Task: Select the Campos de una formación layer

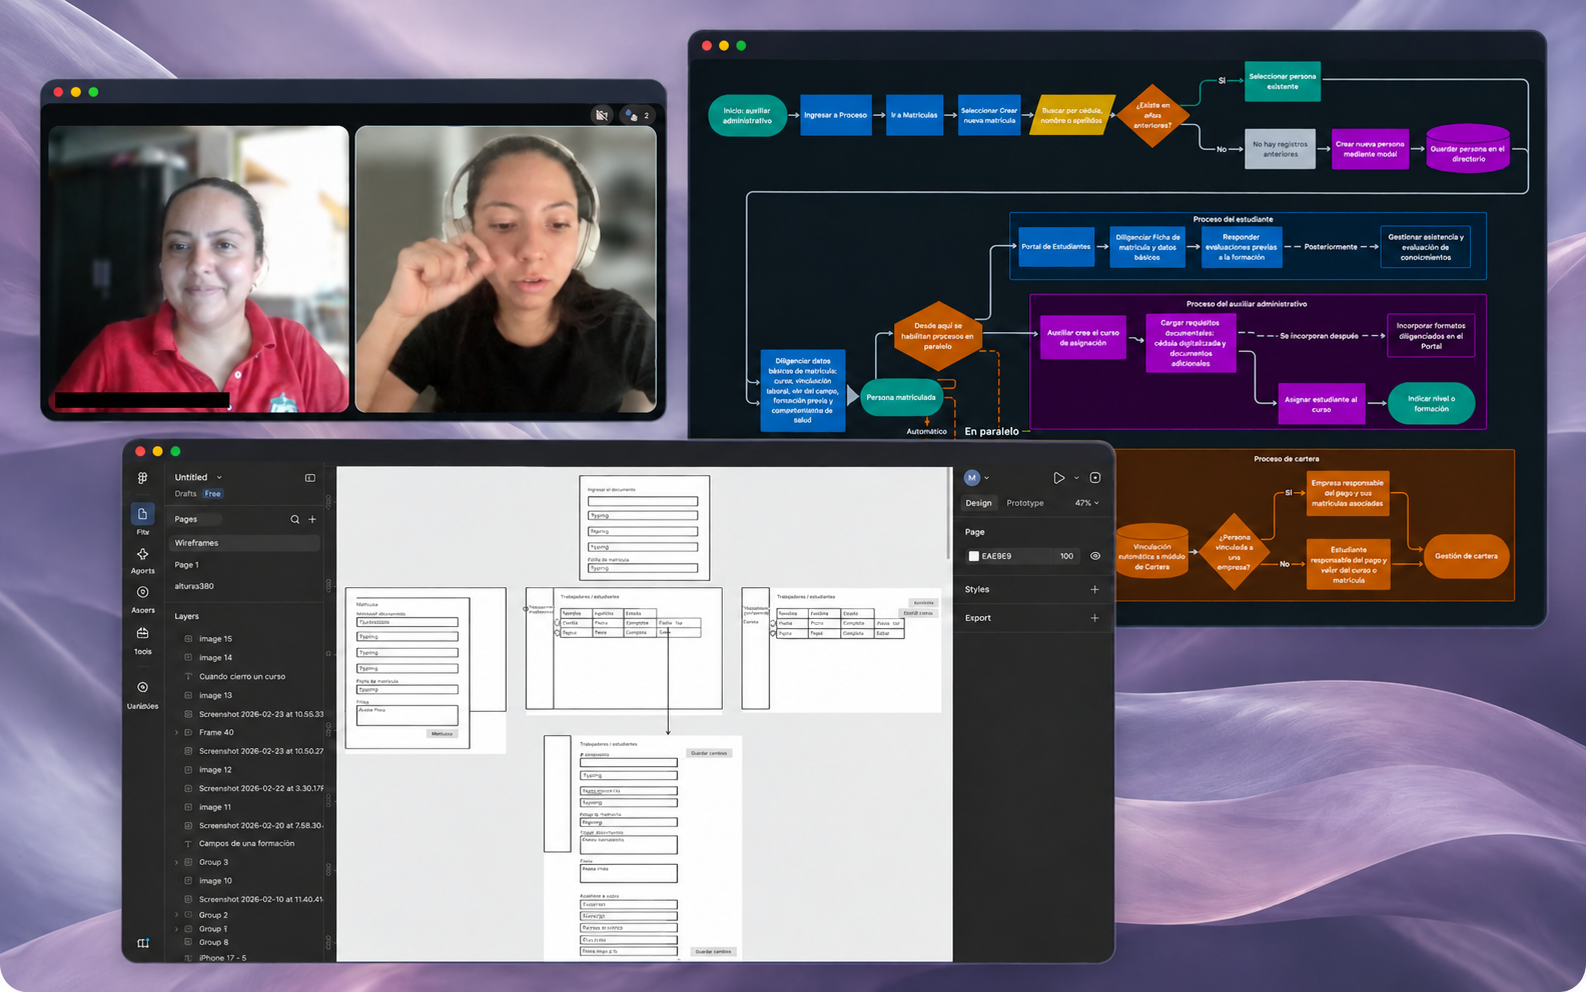Action: (x=247, y=844)
